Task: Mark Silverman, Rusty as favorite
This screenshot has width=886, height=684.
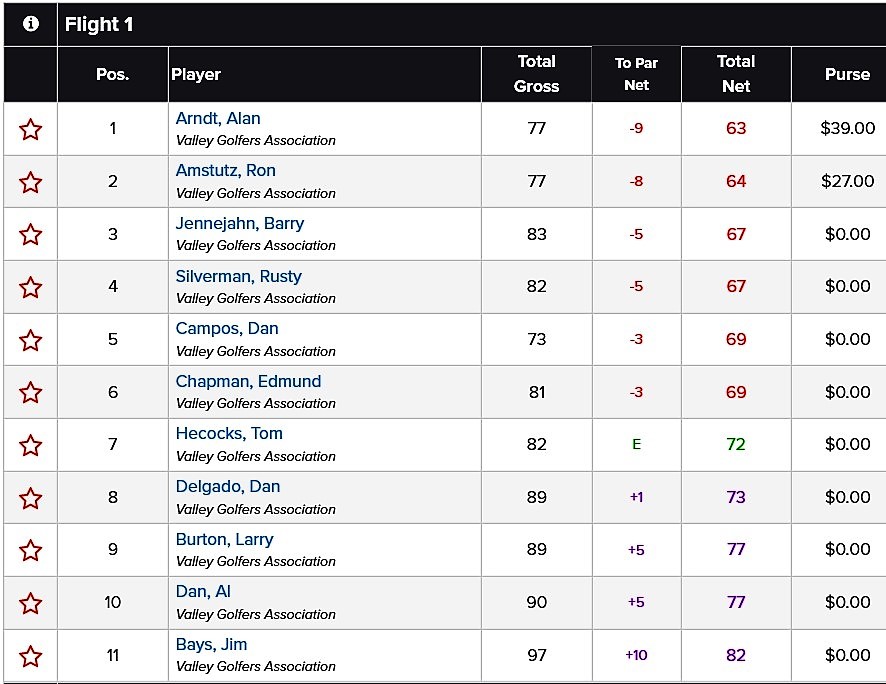Action: pyautogui.click(x=31, y=287)
